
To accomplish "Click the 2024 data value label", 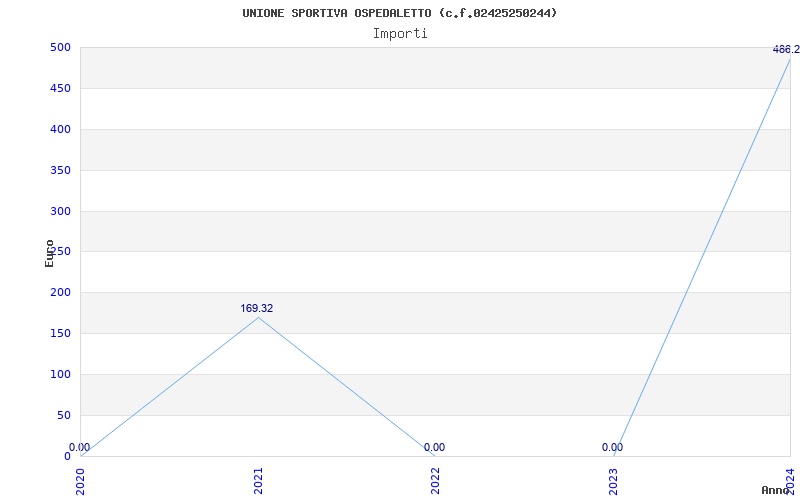I will click(786, 49).
